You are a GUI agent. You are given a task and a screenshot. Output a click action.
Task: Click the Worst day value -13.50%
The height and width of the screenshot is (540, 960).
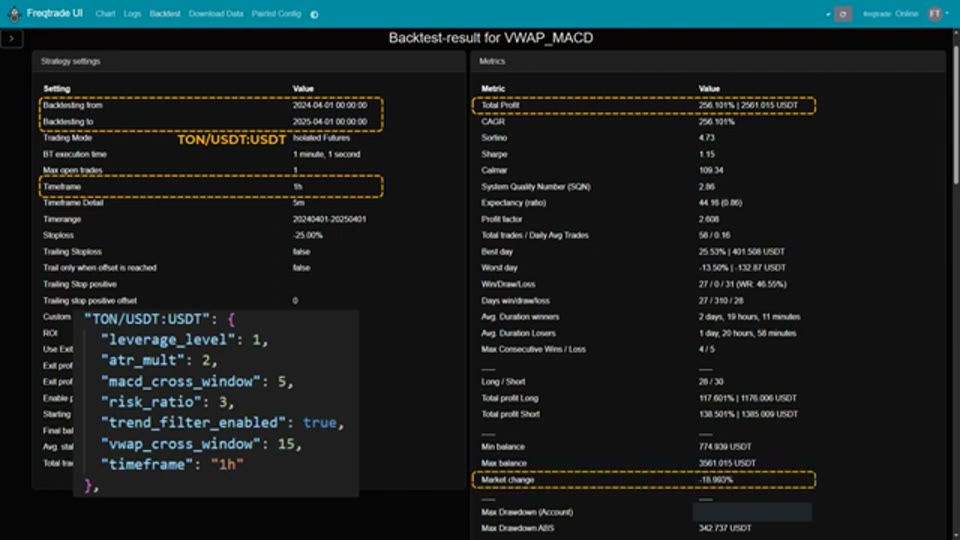tap(742, 268)
